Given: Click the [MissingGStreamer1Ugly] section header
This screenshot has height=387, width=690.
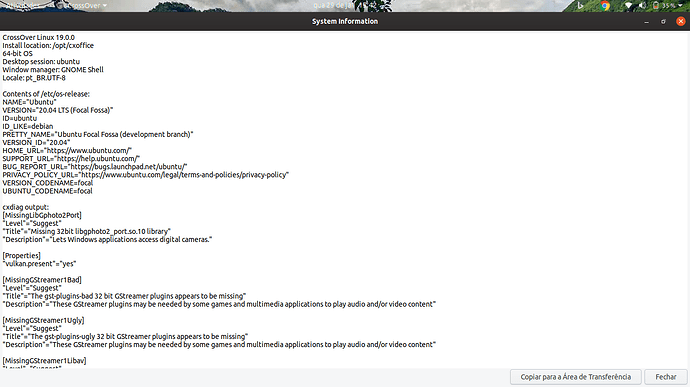Looking at the screenshot, I should (x=43, y=321).
